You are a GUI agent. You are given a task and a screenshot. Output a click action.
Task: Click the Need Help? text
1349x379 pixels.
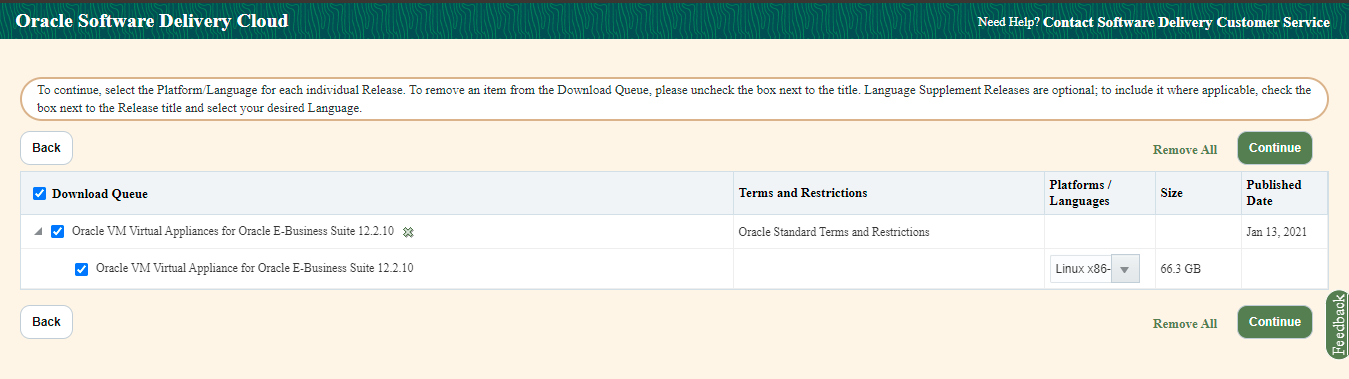click(1008, 22)
